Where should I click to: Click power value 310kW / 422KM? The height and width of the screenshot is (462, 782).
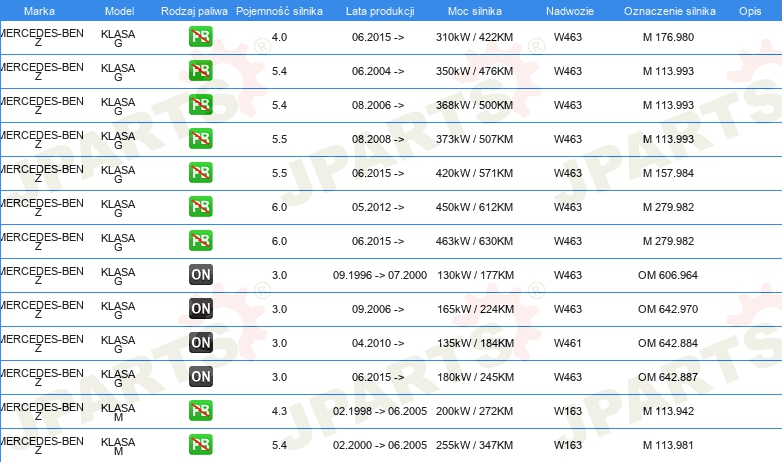474,37
